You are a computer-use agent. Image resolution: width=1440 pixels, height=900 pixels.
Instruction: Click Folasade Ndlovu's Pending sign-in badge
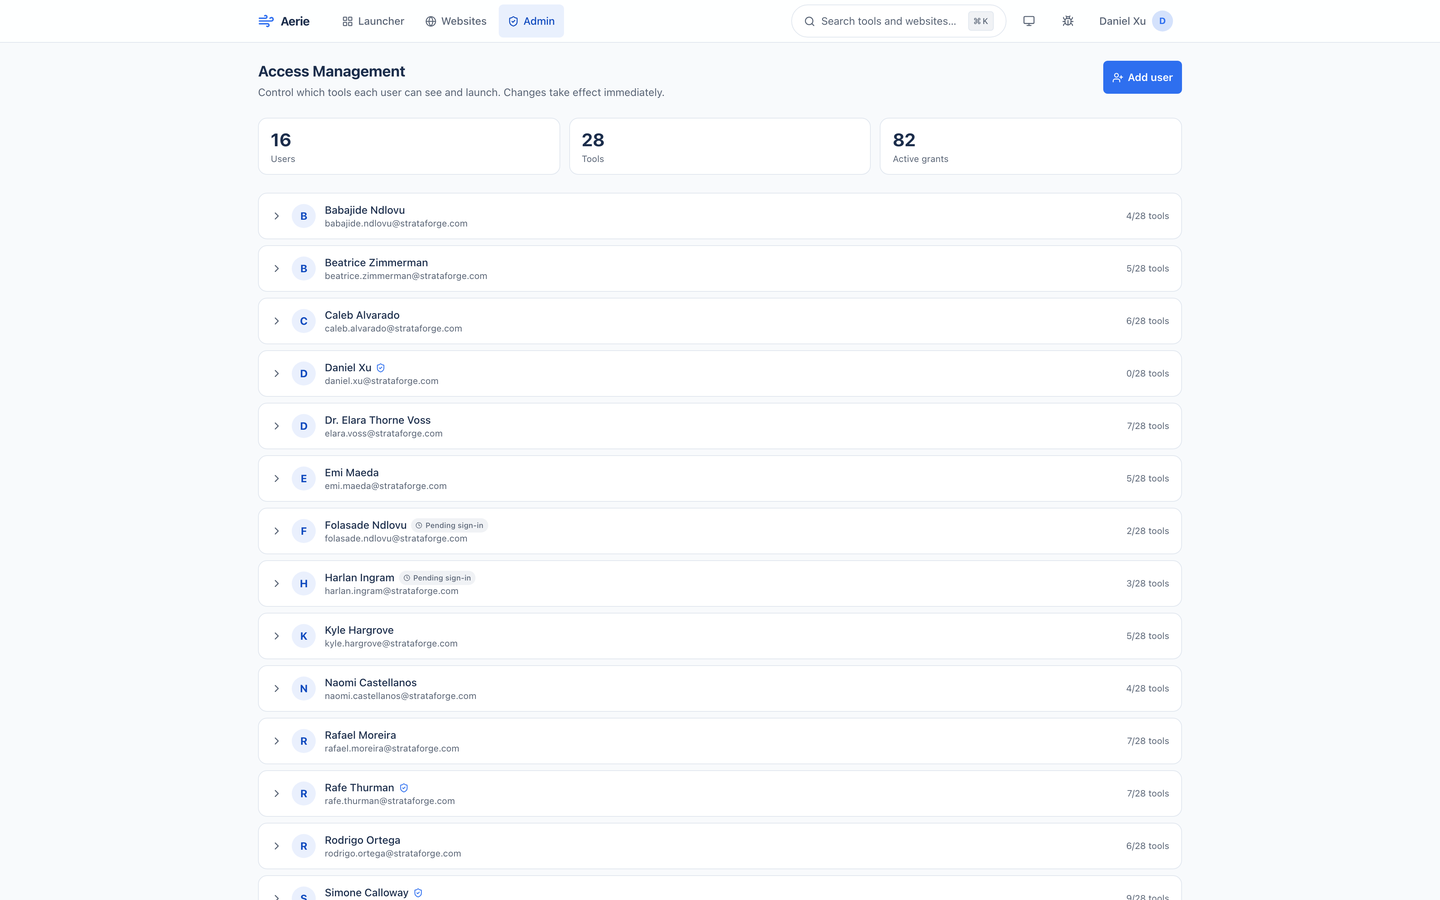(450, 526)
